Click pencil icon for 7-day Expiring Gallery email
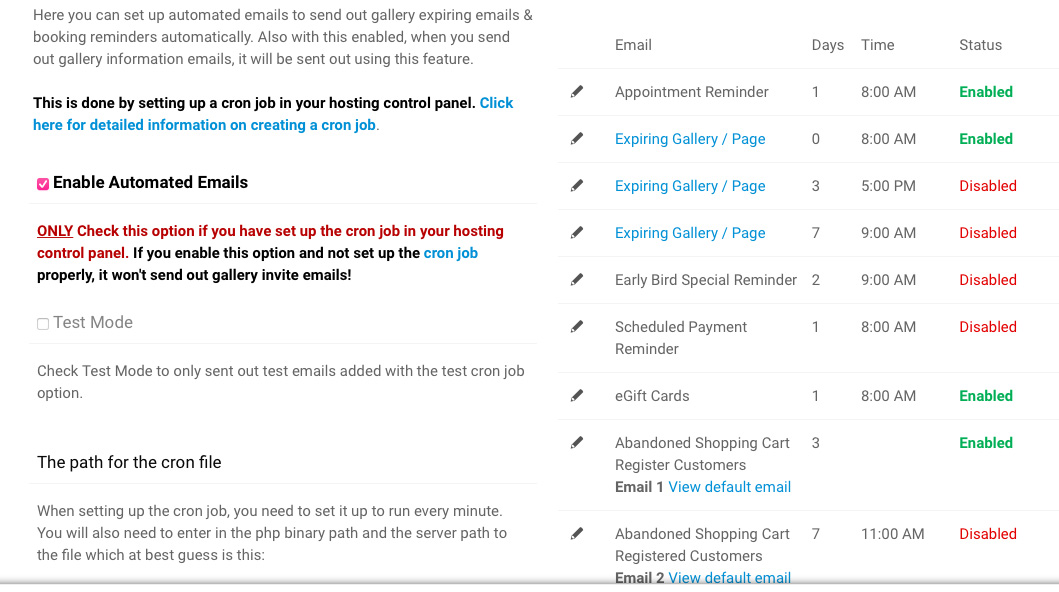Image resolution: width=1059 pixels, height=592 pixels. point(577,233)
